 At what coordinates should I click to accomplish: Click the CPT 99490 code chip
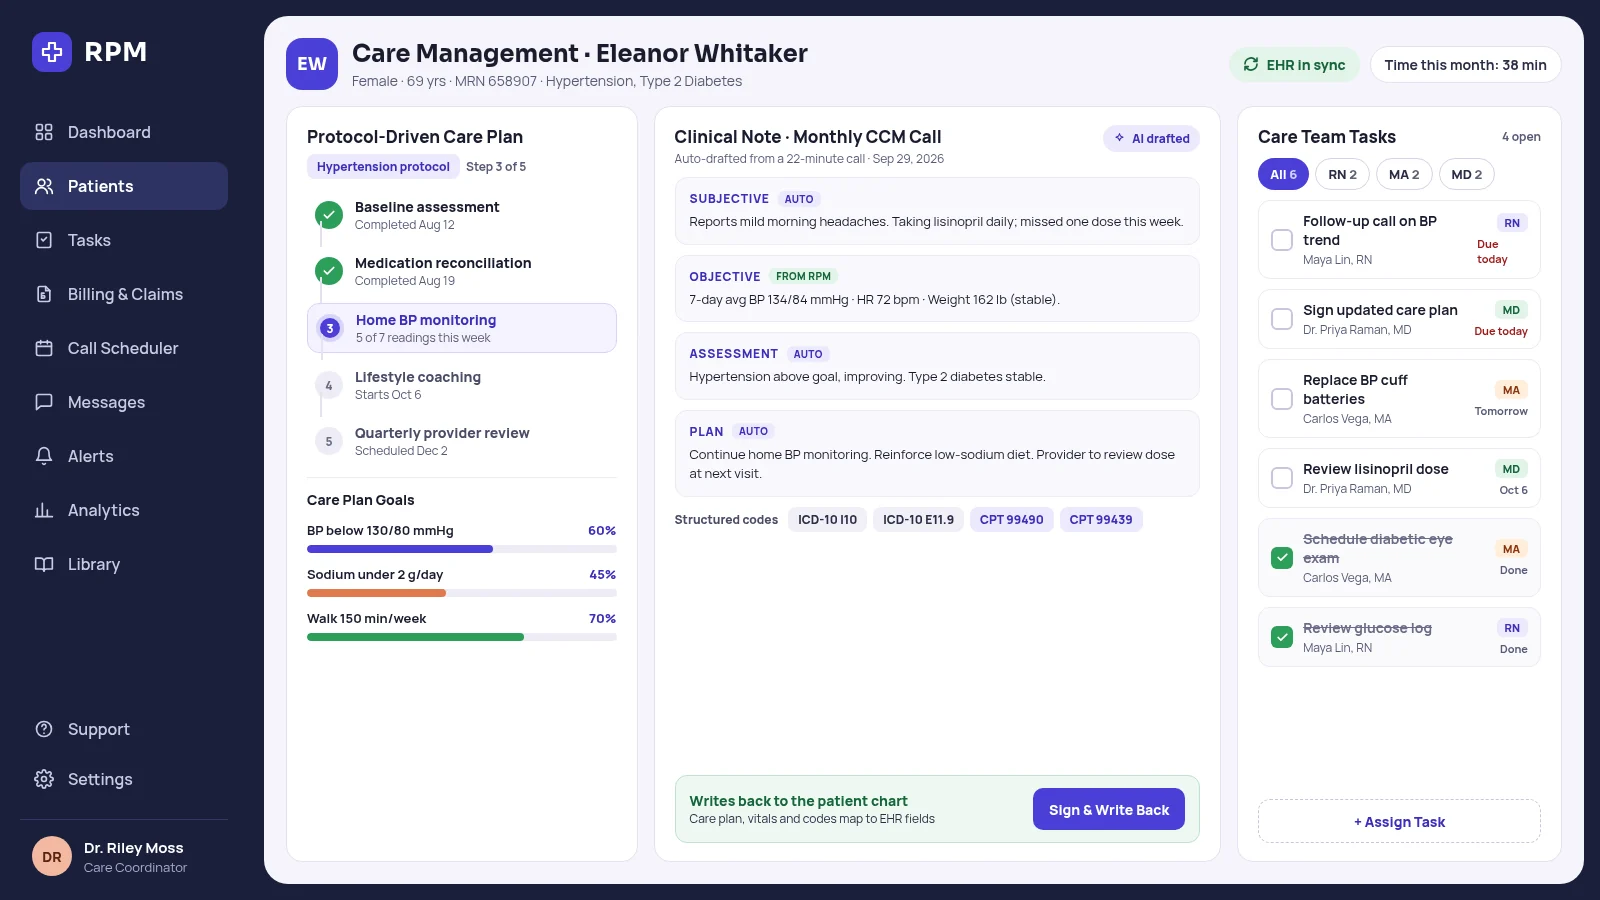1011,520
